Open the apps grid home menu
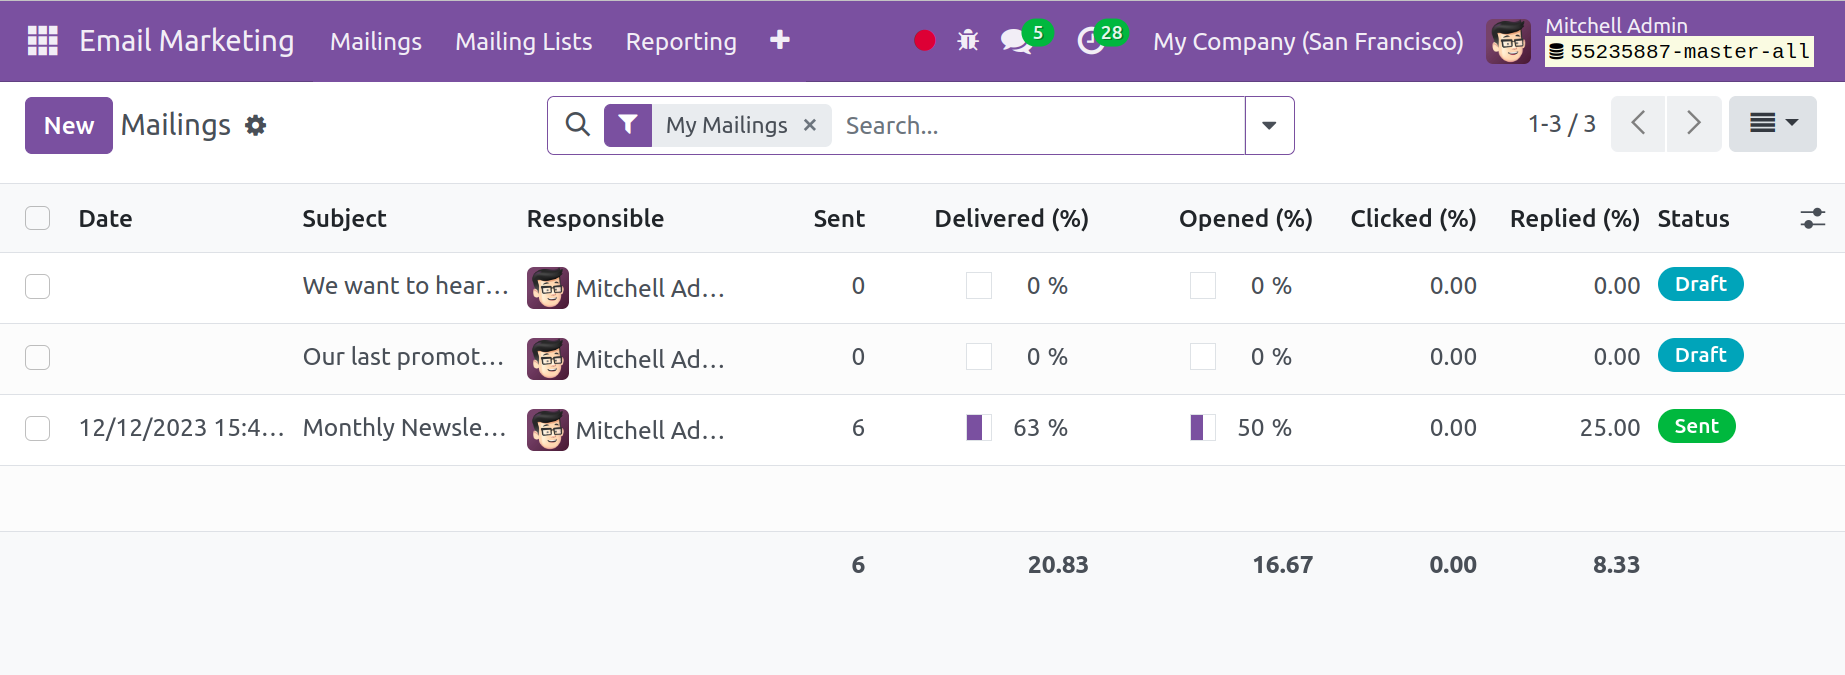 click(42, 41)
